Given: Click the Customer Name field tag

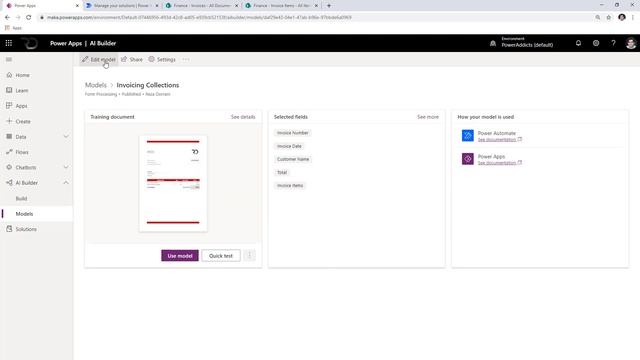Looking at the screenshot, I should (293, 159).
